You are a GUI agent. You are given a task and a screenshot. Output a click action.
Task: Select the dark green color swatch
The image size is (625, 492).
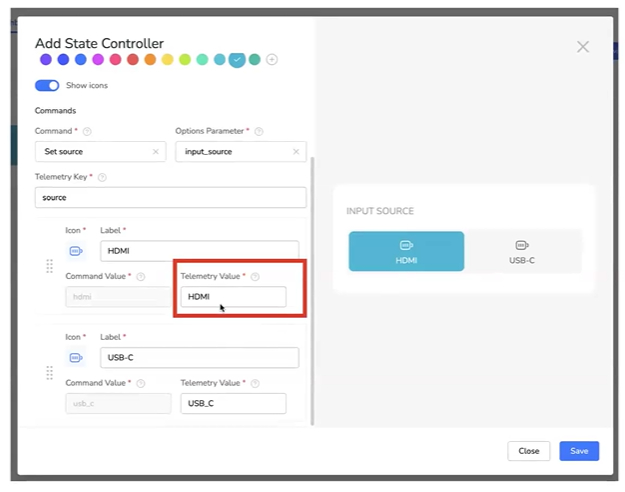pos(255,60)
